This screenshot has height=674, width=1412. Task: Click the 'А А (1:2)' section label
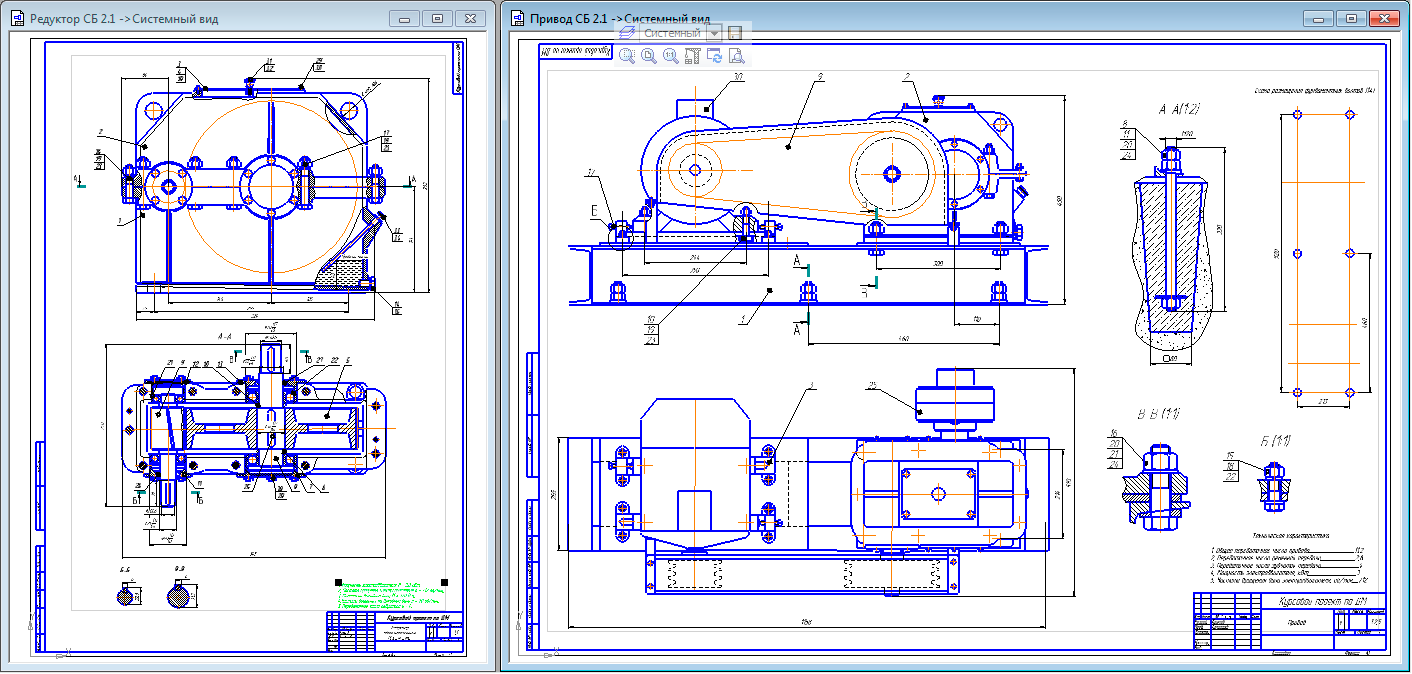1178,108
